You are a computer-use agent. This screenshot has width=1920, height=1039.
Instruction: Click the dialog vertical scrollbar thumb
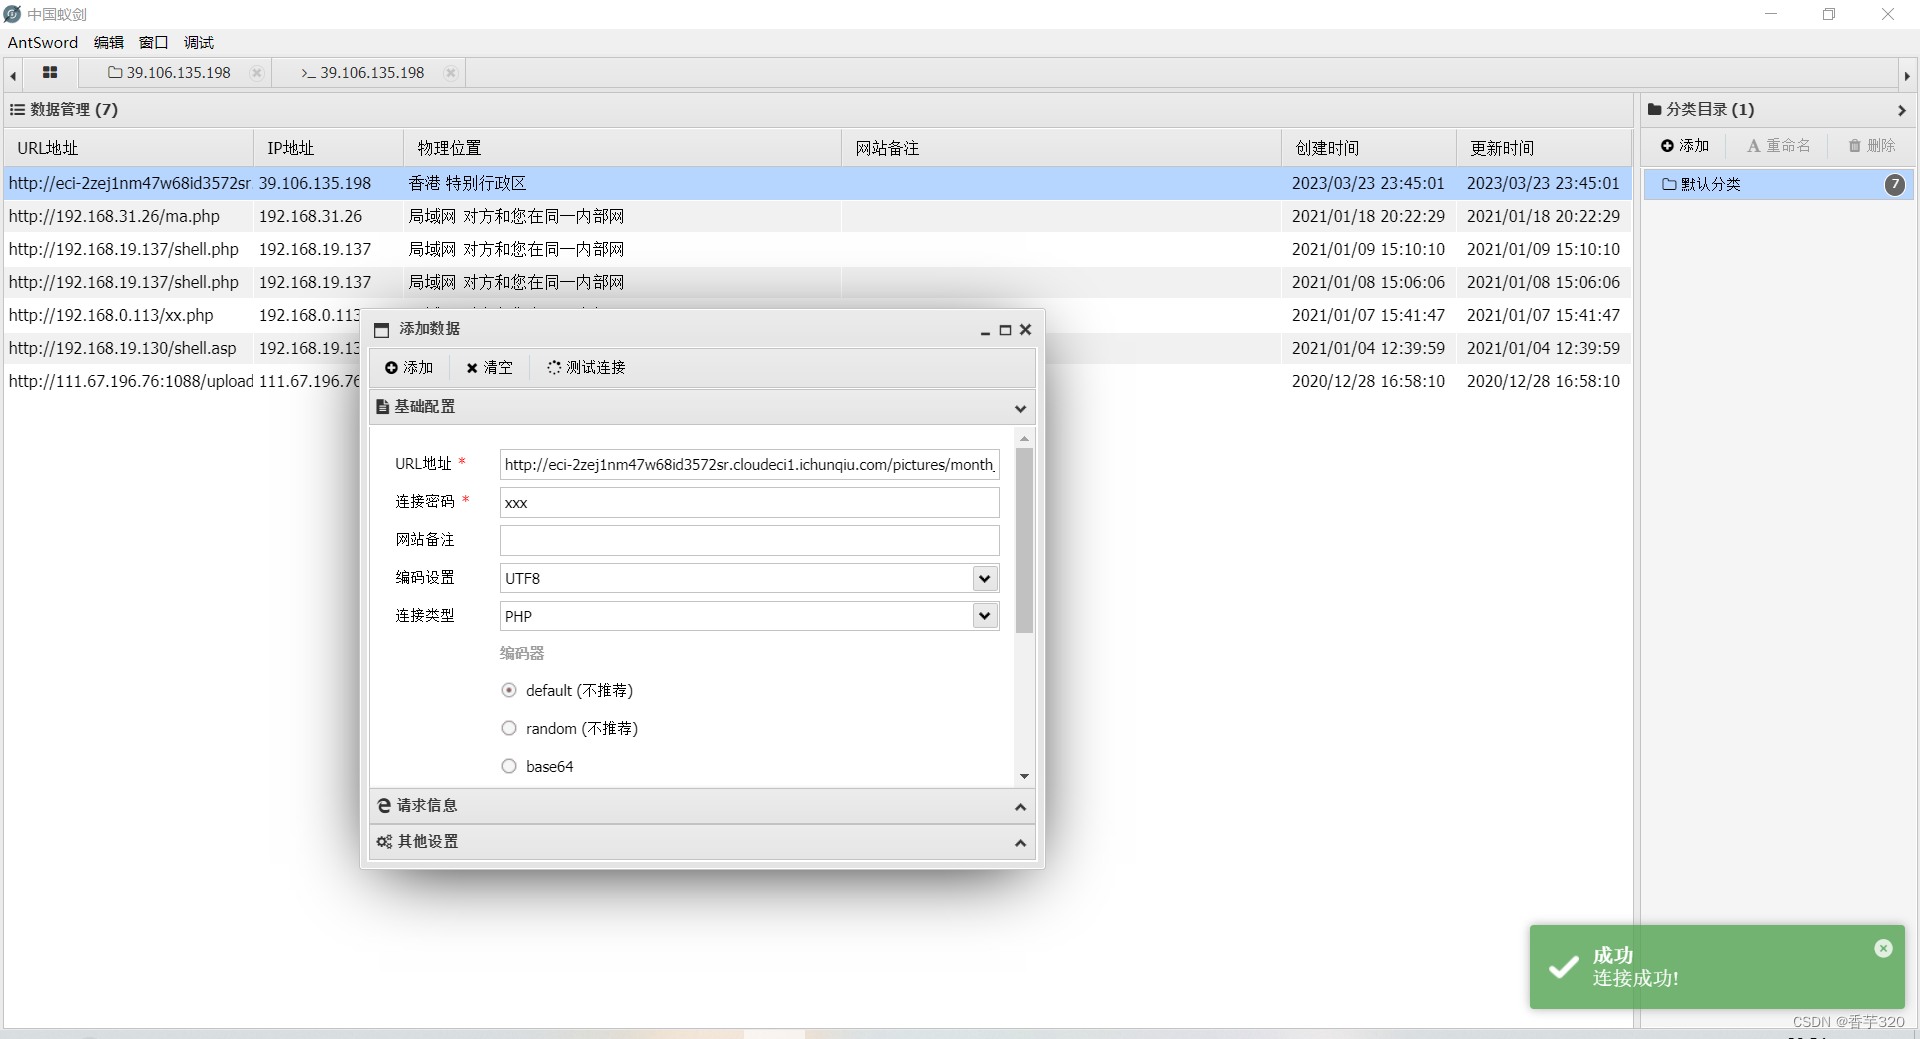[1024, 540]
